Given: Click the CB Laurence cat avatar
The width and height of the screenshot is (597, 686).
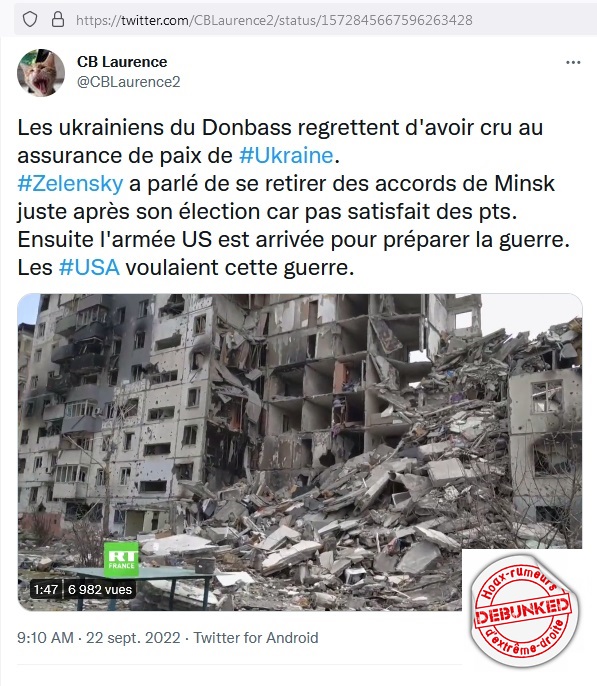Looking at the screenshot, I should click(x=41, y=73).
